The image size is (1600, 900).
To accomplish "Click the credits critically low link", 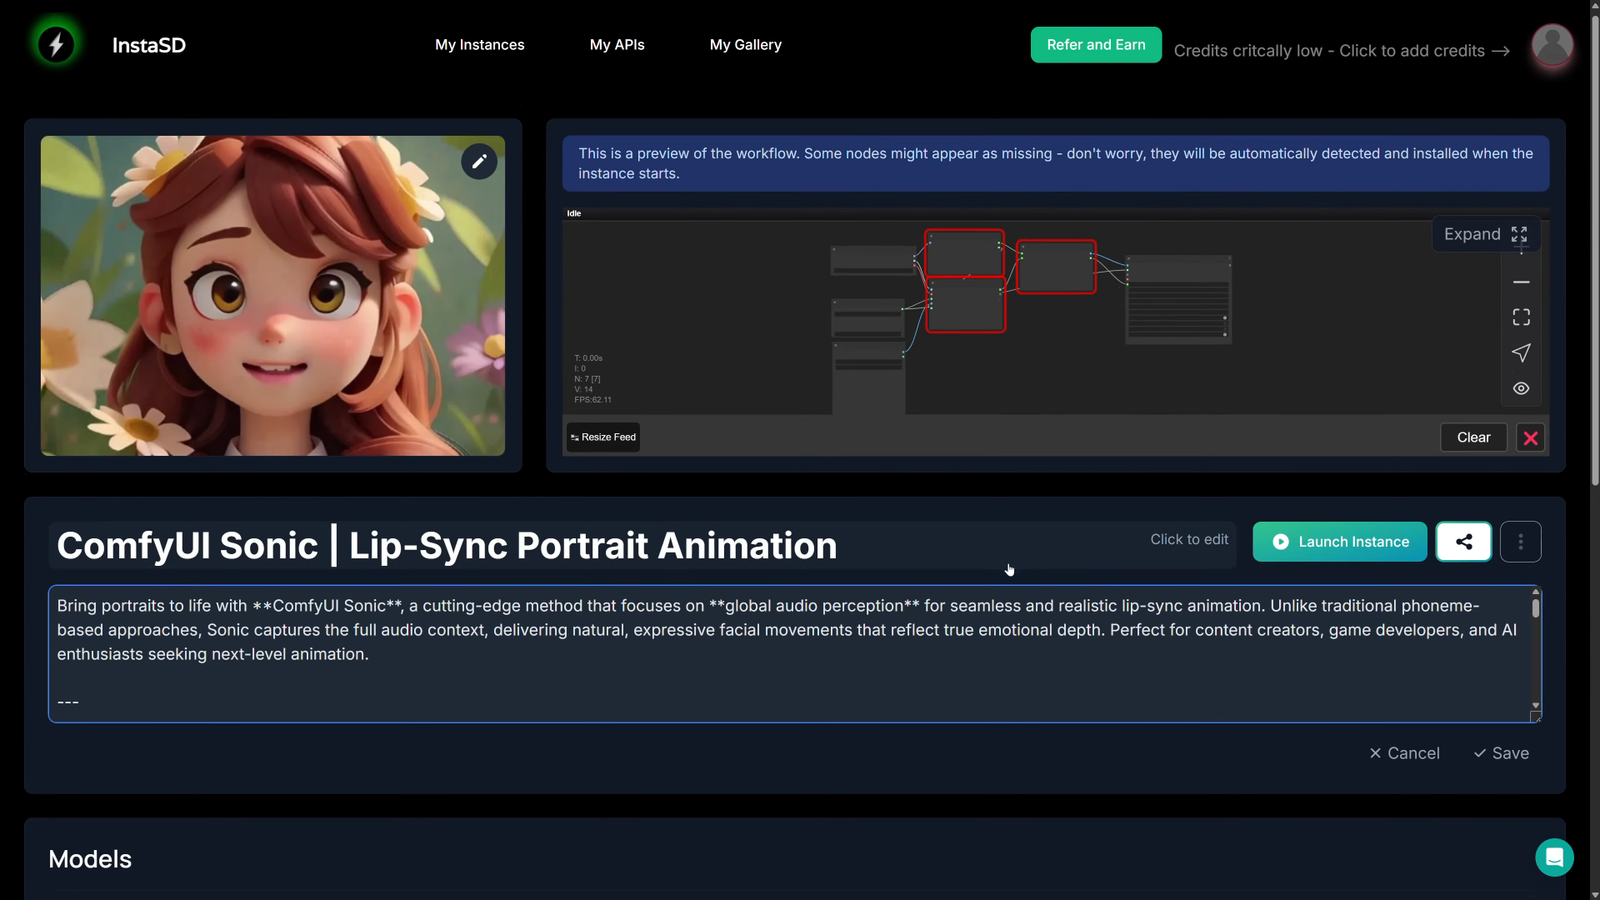I will (x=1341, y=51).
